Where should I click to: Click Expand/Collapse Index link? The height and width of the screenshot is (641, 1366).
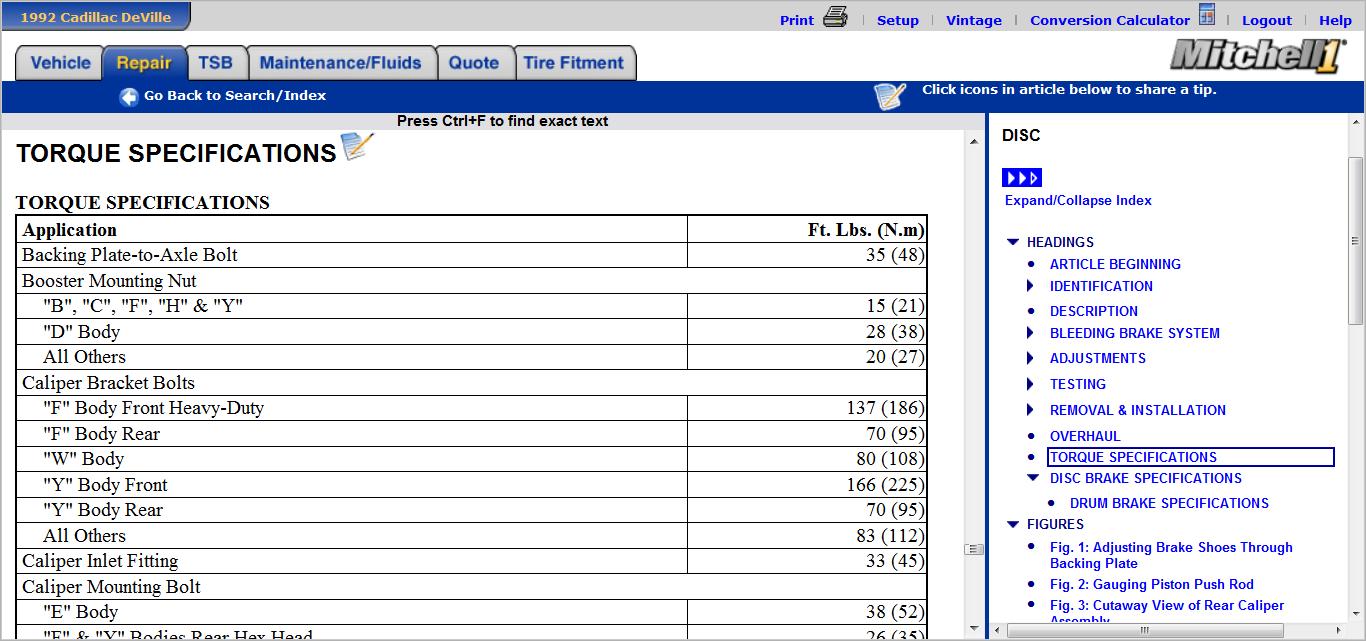click(1078, 200)
